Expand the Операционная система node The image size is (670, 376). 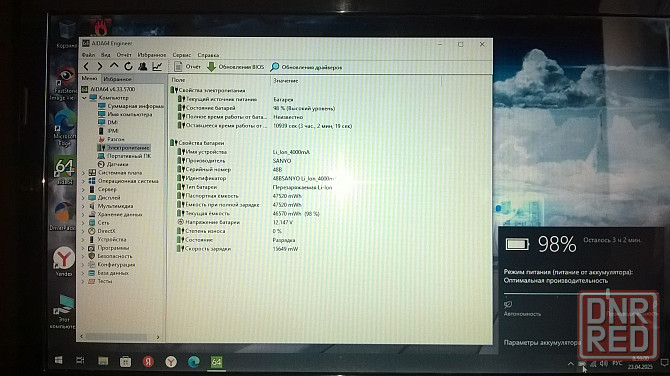(x=83, y=181)
